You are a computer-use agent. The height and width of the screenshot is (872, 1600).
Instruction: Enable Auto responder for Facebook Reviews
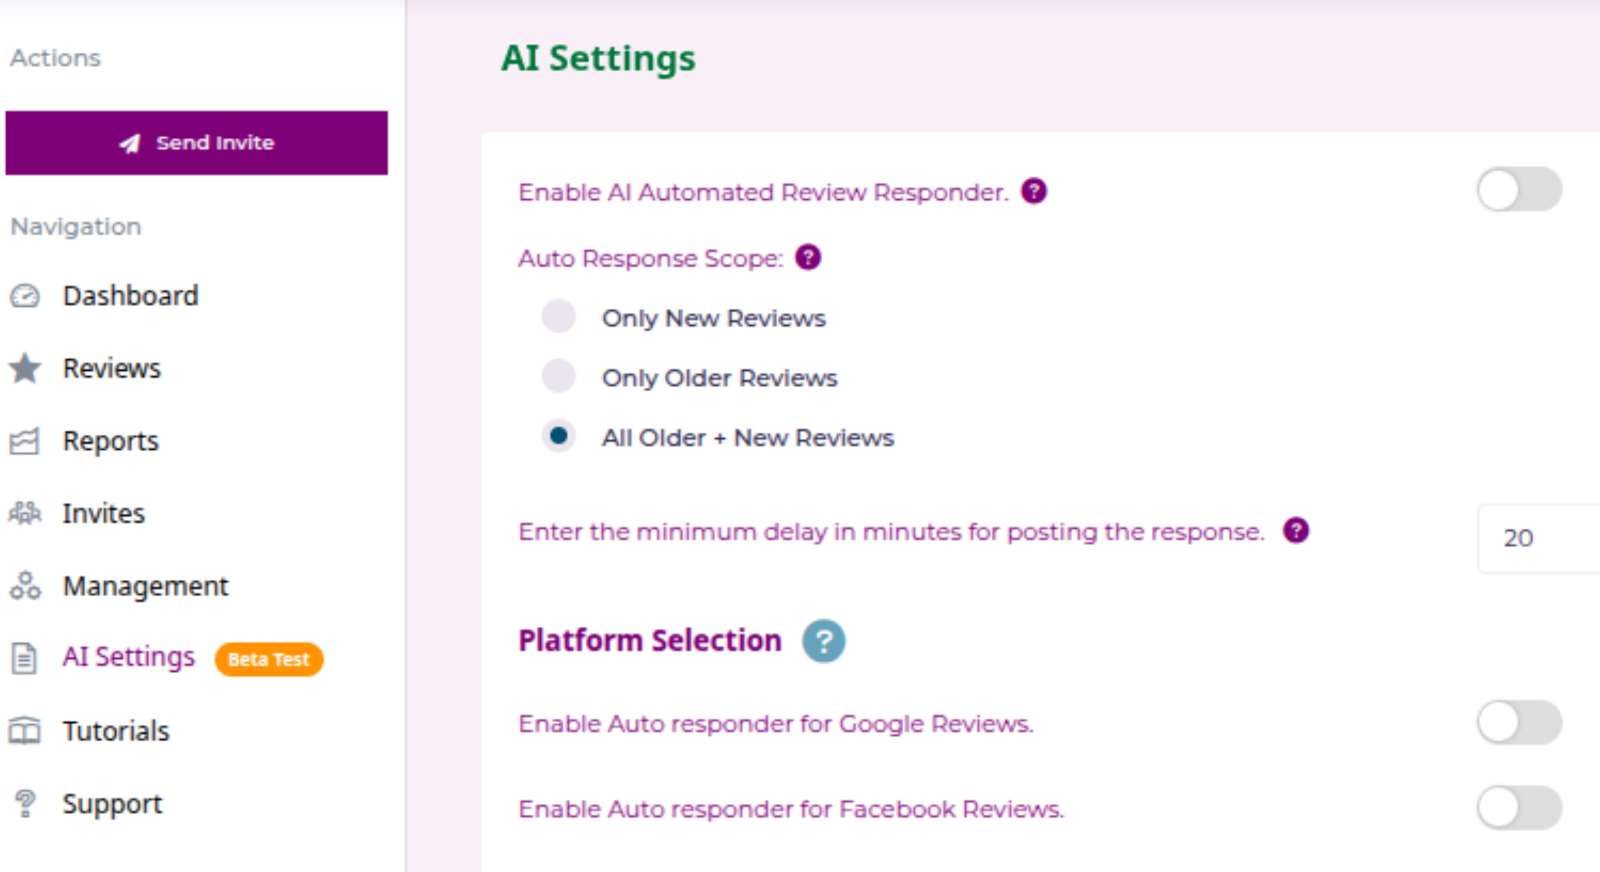pos(1518,808)
